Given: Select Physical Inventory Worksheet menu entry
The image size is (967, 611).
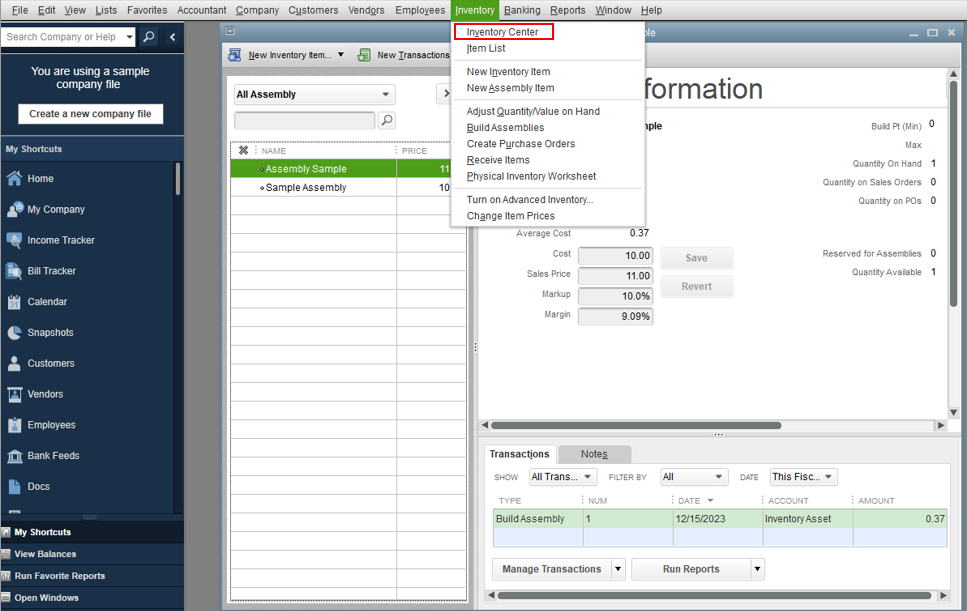Looking at the screenshot, I should 531,176.
